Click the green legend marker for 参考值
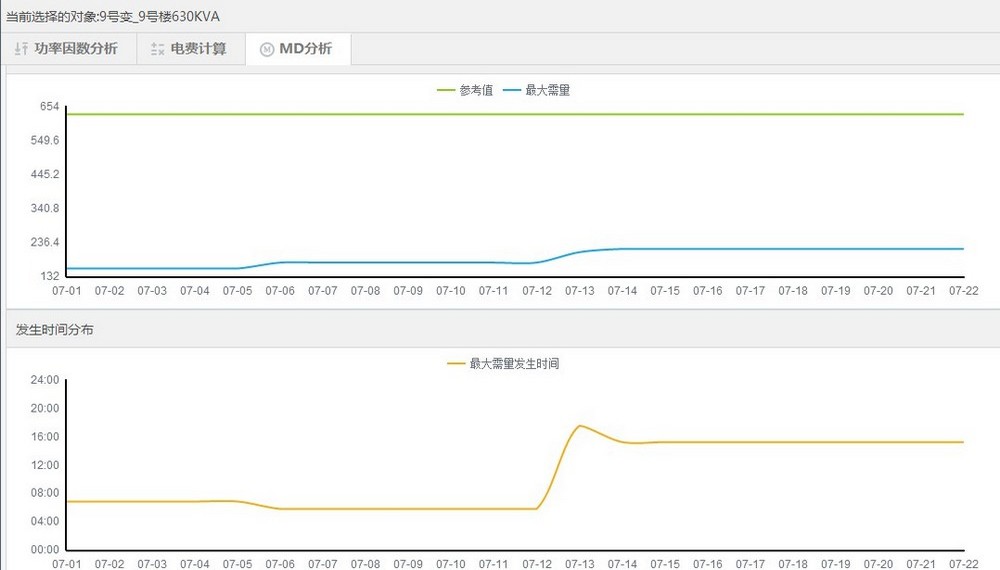This screenshot has width=1000, height=570. click(446, 90)
